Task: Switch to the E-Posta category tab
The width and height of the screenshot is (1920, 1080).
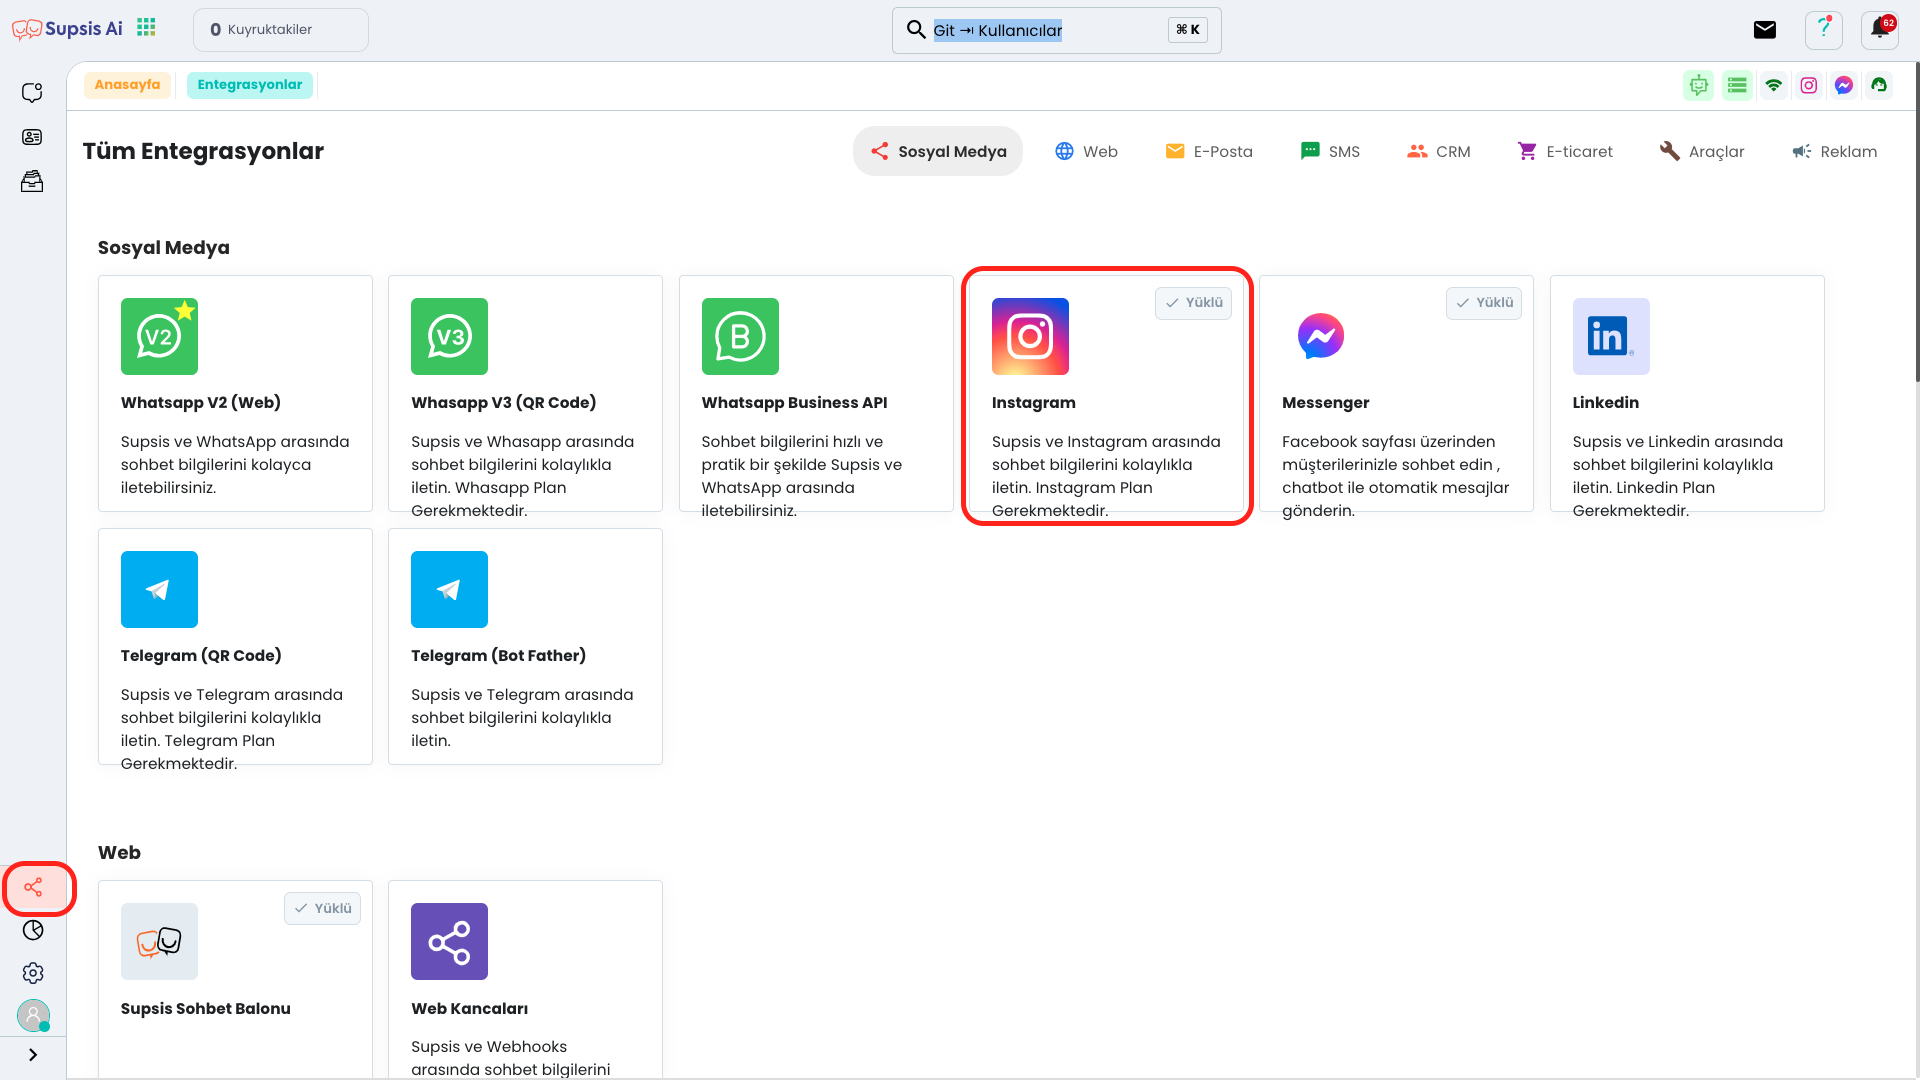Action: pos(1209,151)
